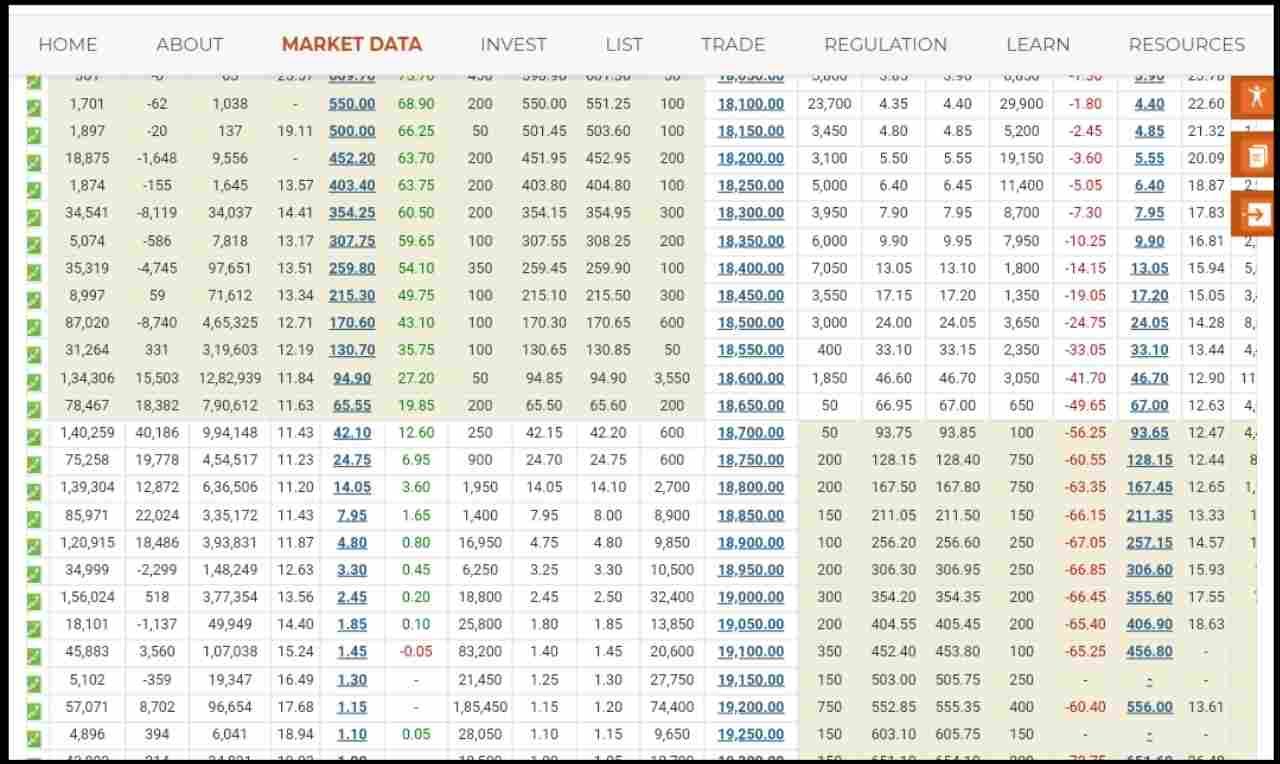Open the chart icon for the 18,800.00 strike row
This screenshot has width=1280, height=764.
point(34,490)
